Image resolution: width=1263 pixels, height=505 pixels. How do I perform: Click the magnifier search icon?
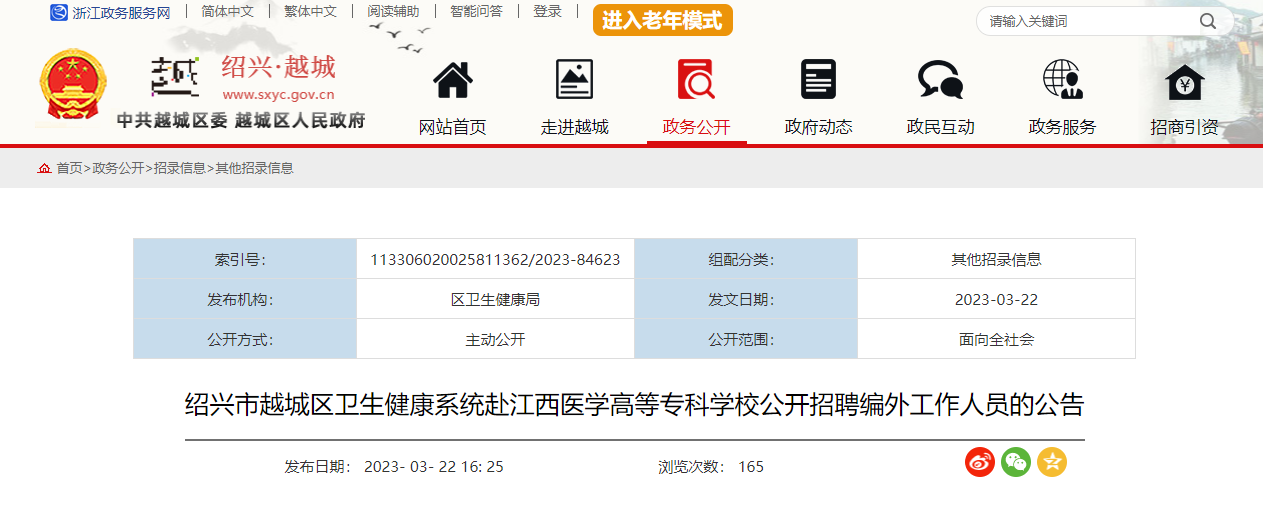coord(1208,21)
